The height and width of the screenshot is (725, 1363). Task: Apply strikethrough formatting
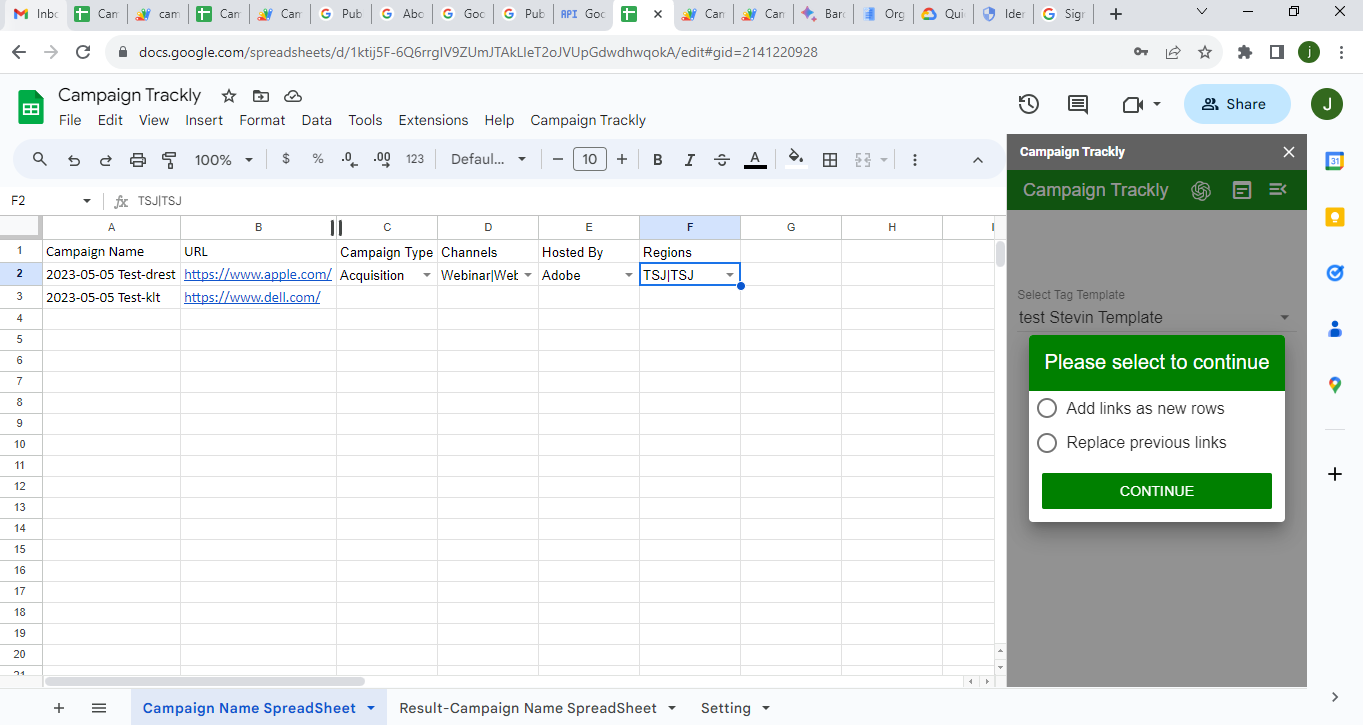[722, 159]
